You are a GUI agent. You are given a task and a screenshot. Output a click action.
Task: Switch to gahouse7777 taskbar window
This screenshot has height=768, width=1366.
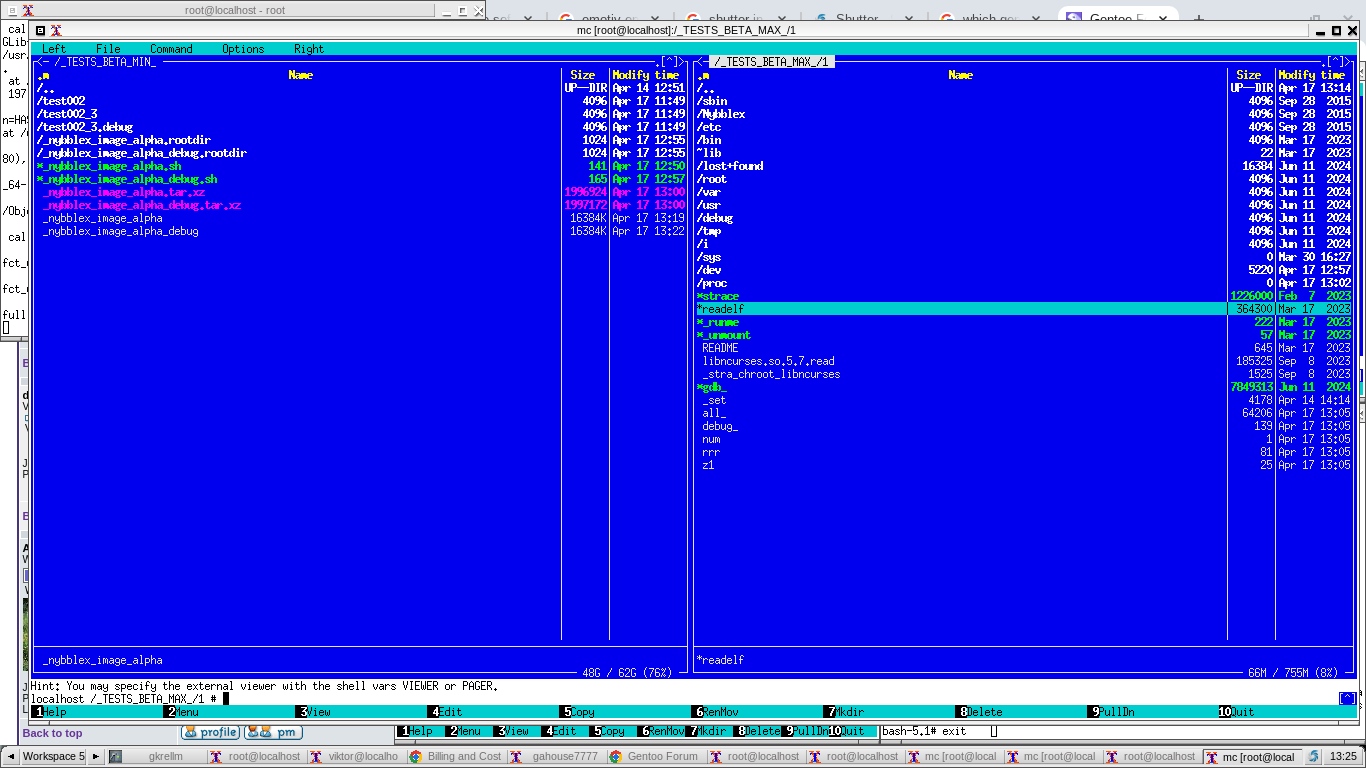point(555,757)
